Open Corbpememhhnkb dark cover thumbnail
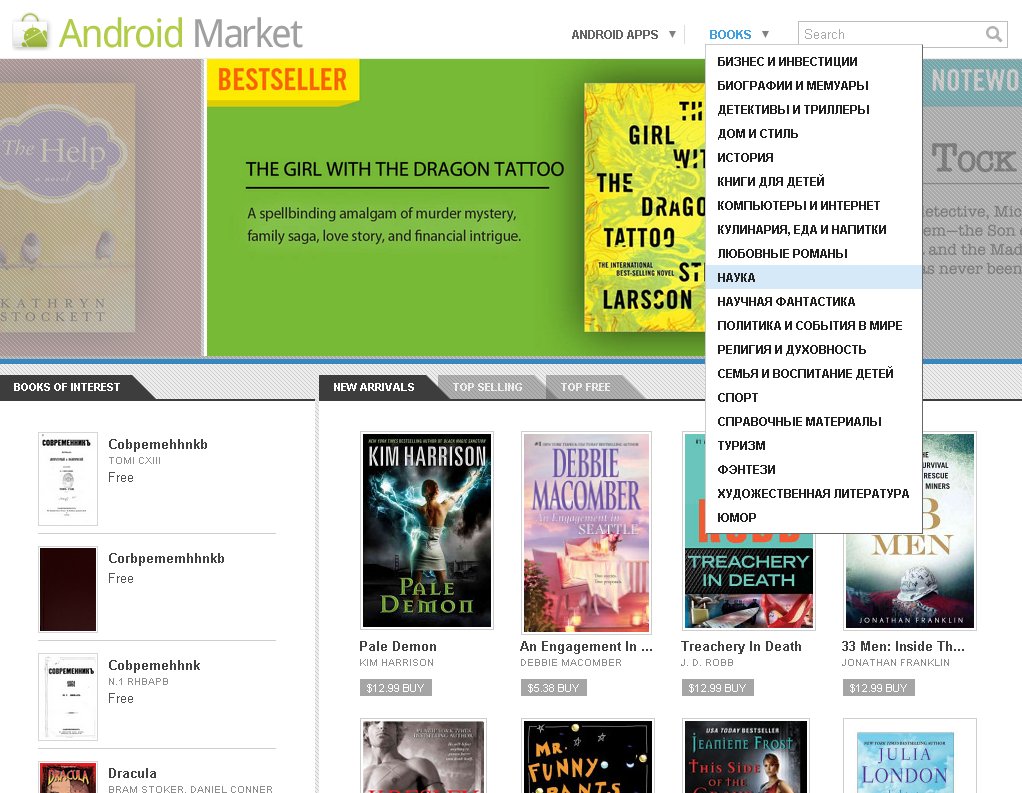 tap(68, 590)
